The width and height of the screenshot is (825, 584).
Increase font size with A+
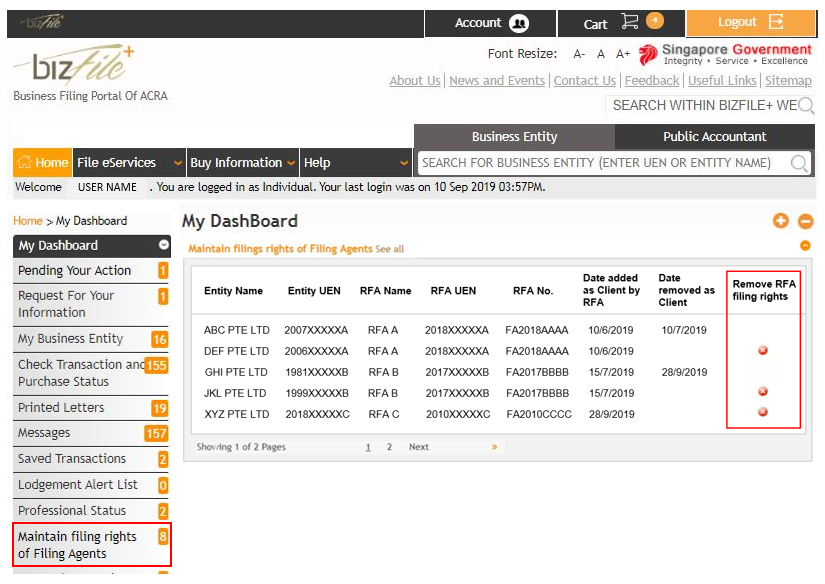click(623, 54)
